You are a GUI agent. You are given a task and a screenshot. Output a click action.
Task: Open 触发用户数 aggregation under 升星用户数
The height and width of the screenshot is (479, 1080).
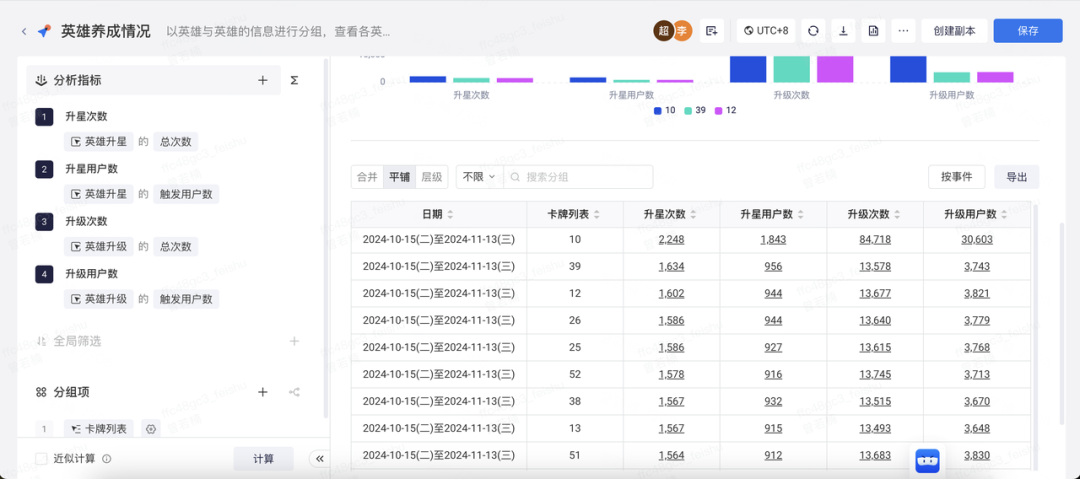click(x=186, y=194)
